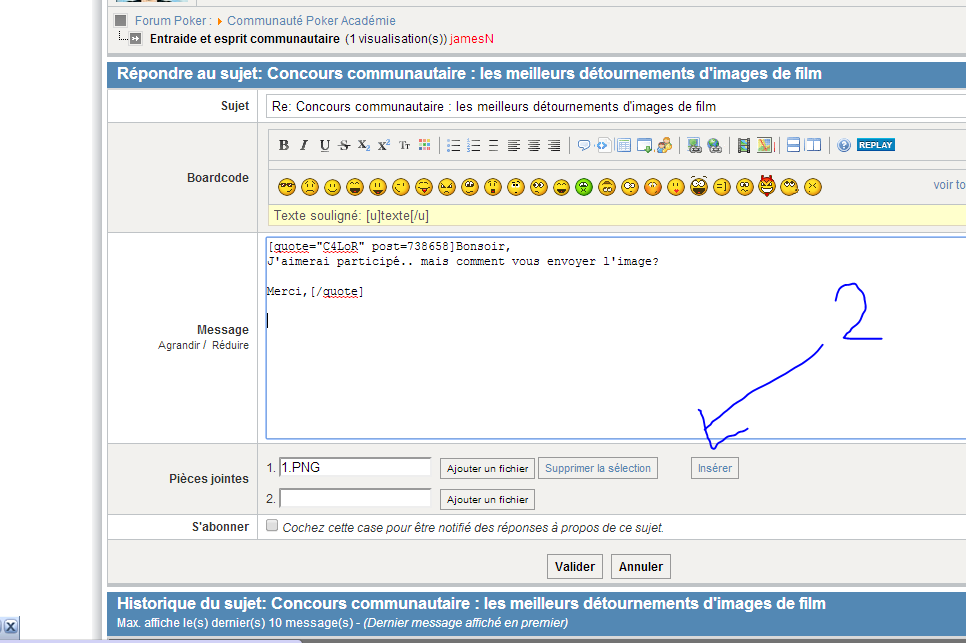966x643 pixels.
Task: Align text to the left
Action: (x=514, y=145)
